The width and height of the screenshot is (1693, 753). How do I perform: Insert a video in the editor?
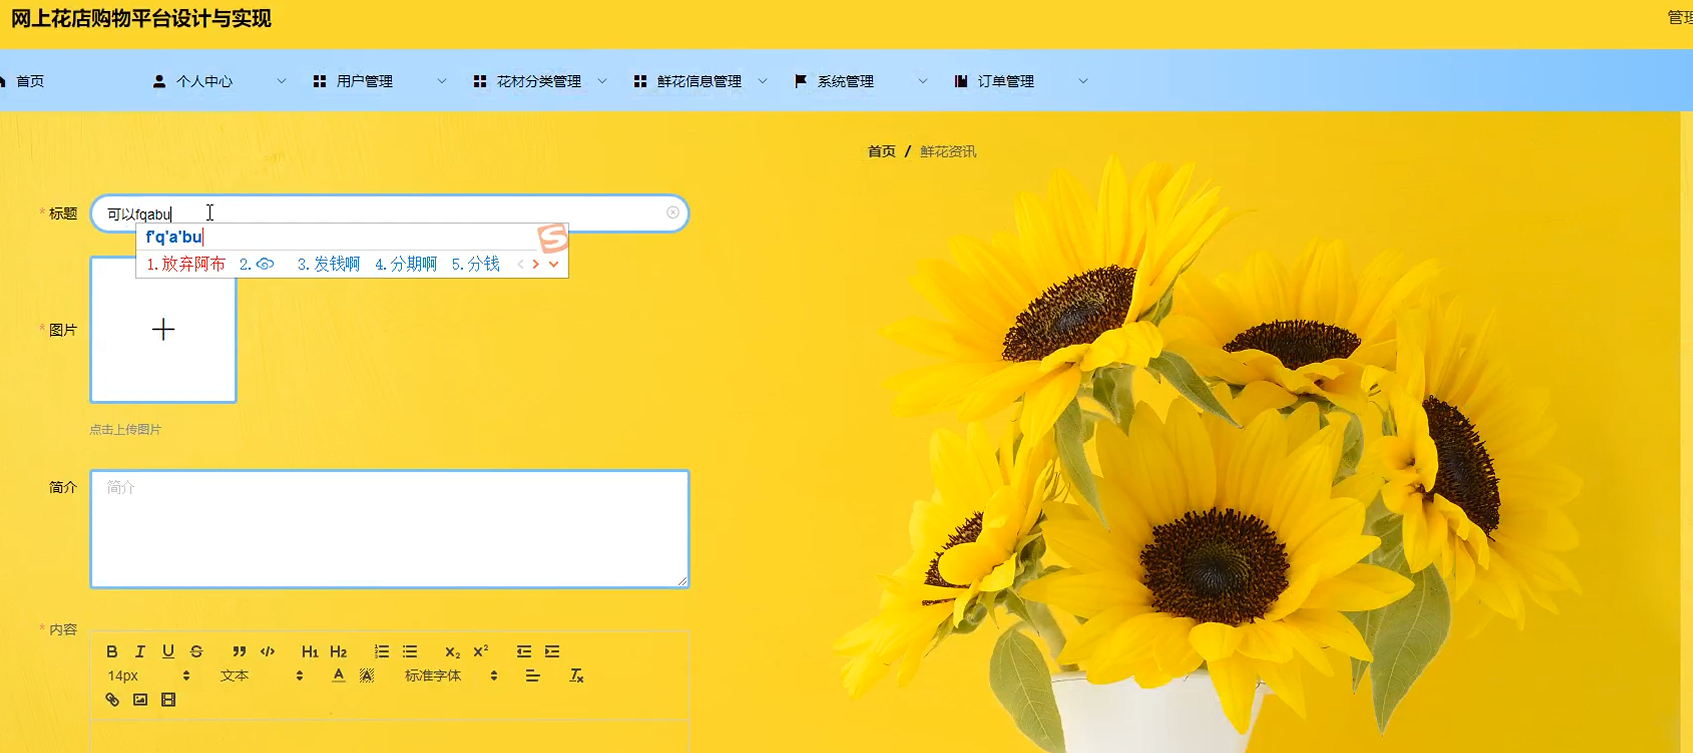168,700
